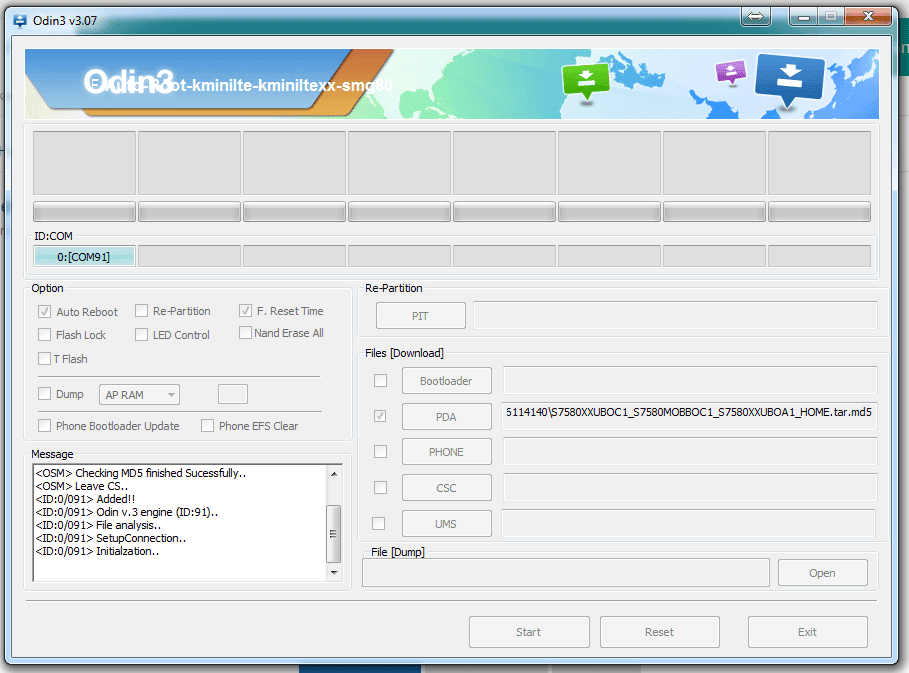
Task: Click the first progress bar above ID:COM
Action: tap(84, 212)
